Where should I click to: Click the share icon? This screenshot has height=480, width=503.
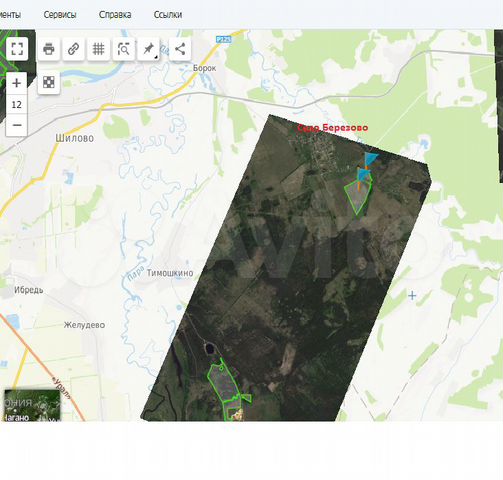pyautogui.click(x=180, y=49)
